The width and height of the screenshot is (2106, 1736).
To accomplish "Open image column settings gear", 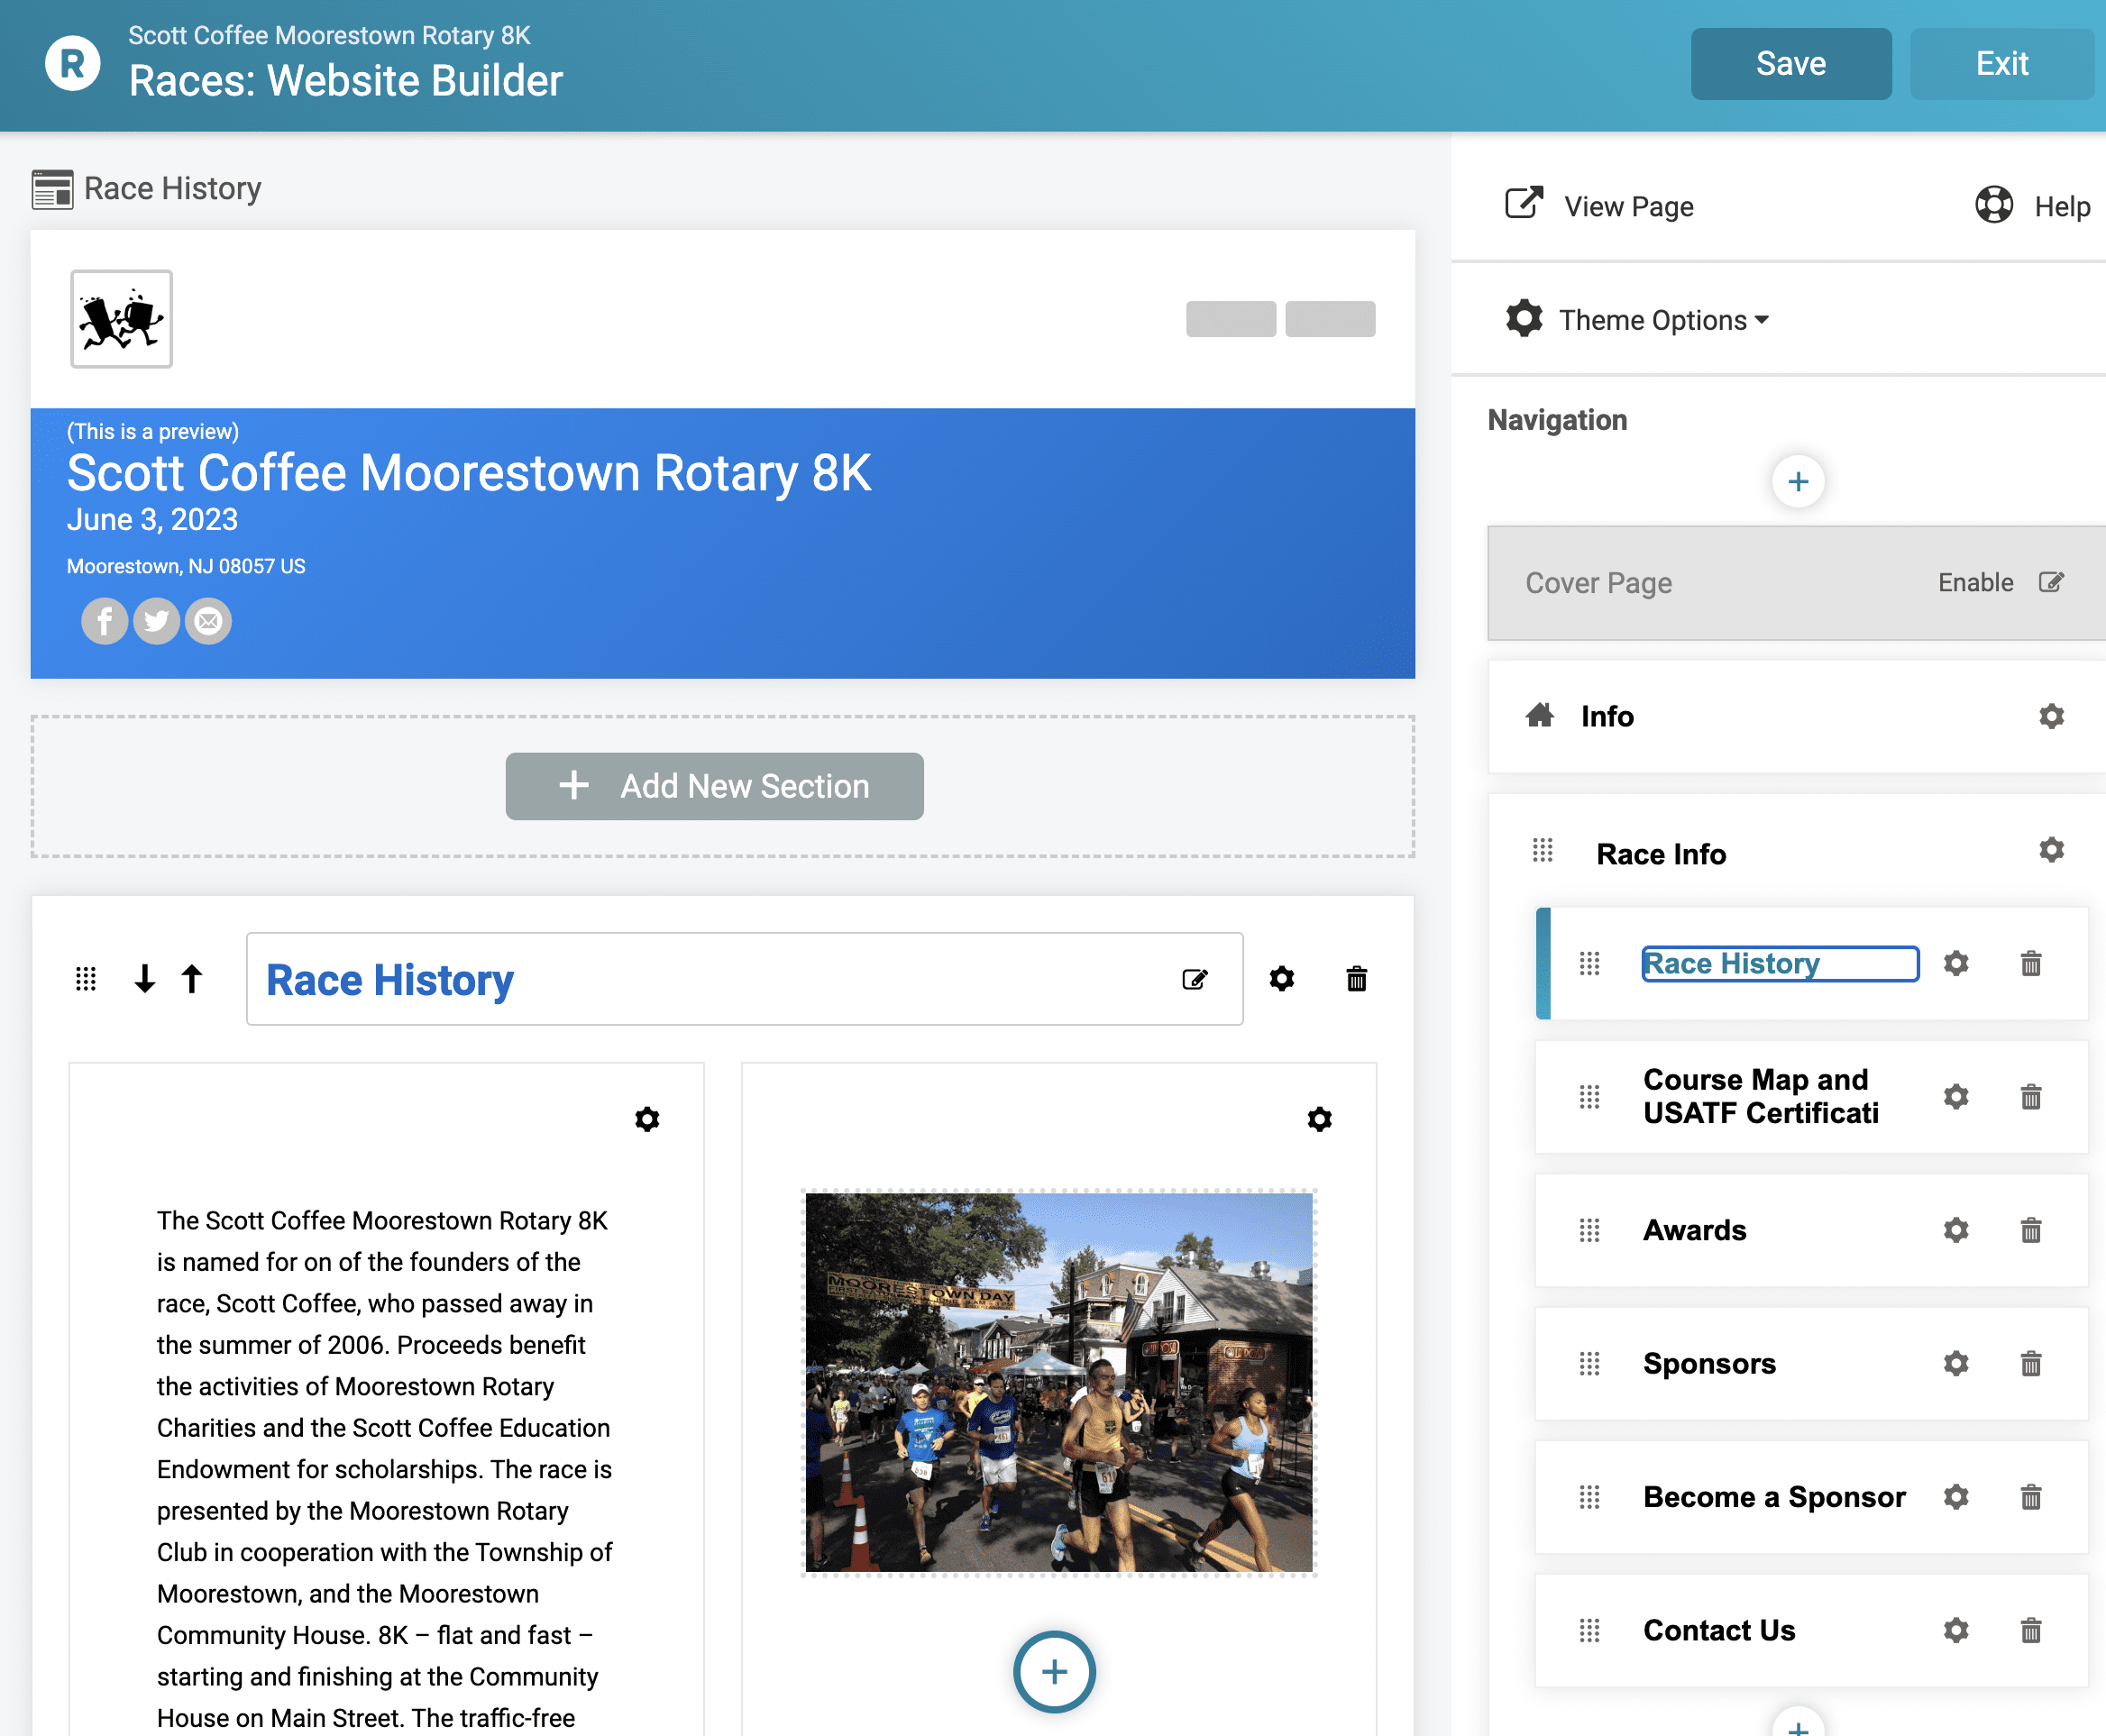I will (x=1320, y=1119).
